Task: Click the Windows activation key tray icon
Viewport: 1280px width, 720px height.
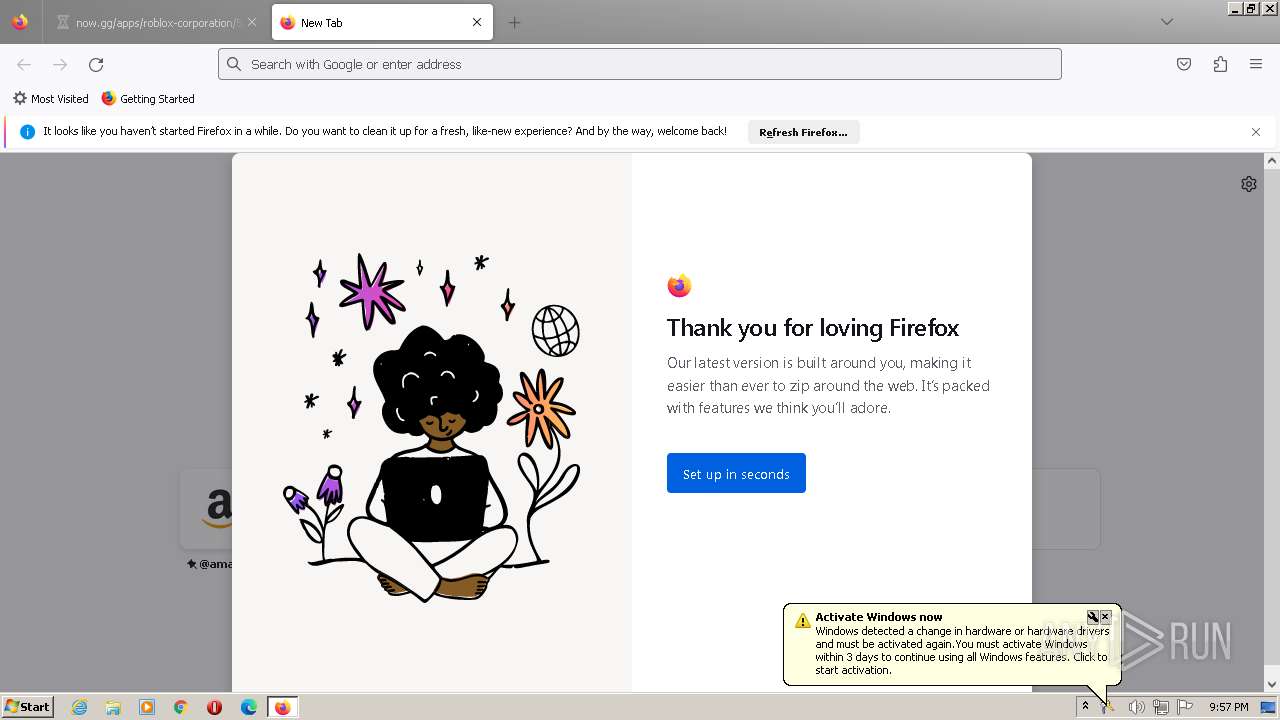Action: (x=1109, y=707)
